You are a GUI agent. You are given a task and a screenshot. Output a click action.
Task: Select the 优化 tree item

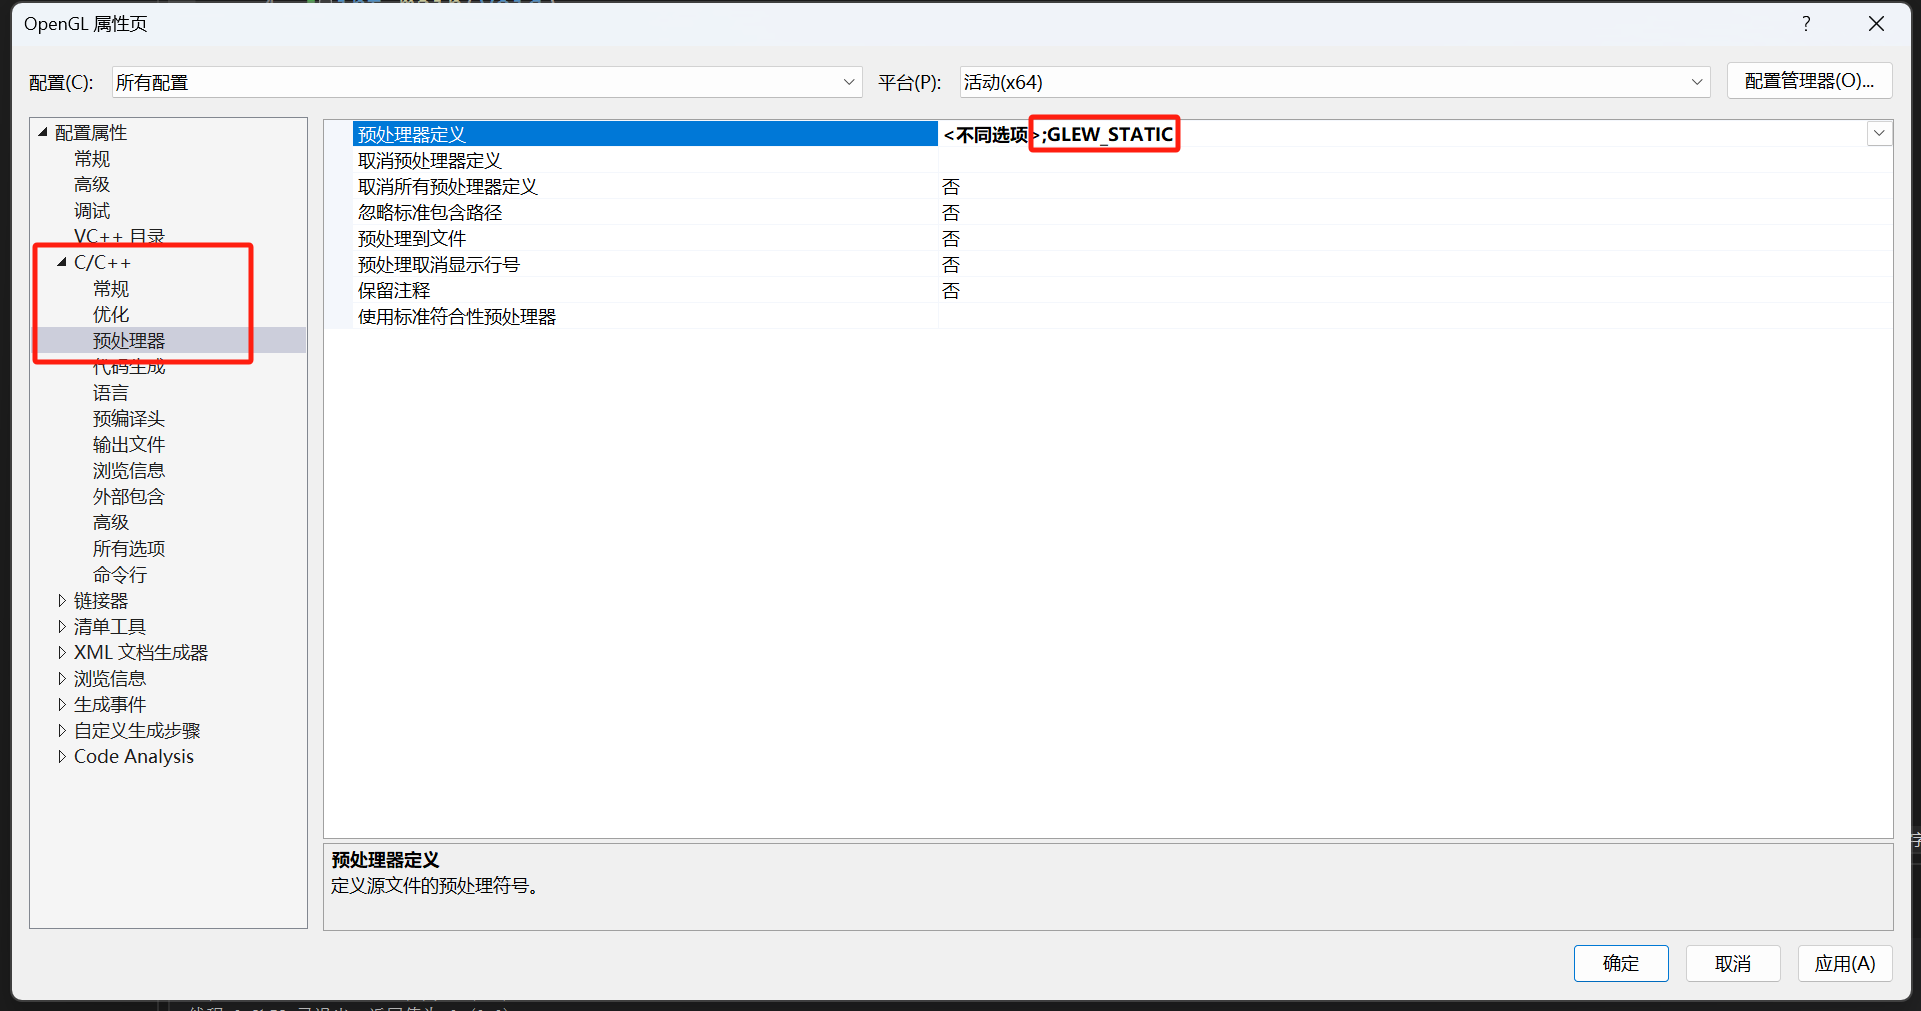tap(111, 314)
